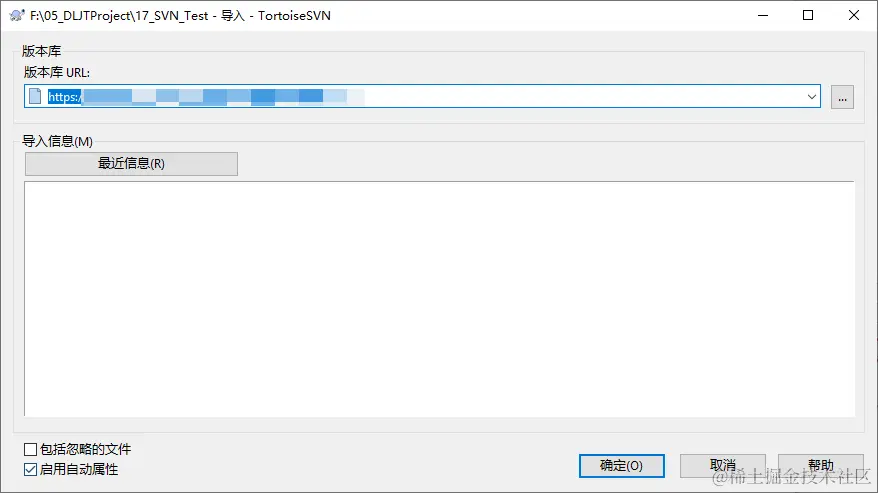Click the document icon inside URL field

(x=35, y=96)
